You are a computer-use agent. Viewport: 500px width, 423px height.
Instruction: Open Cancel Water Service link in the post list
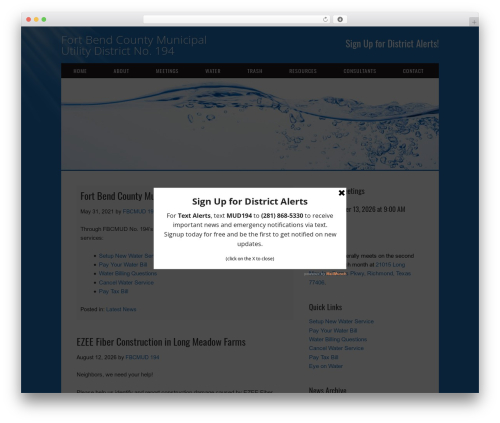(x=126, y=282)
